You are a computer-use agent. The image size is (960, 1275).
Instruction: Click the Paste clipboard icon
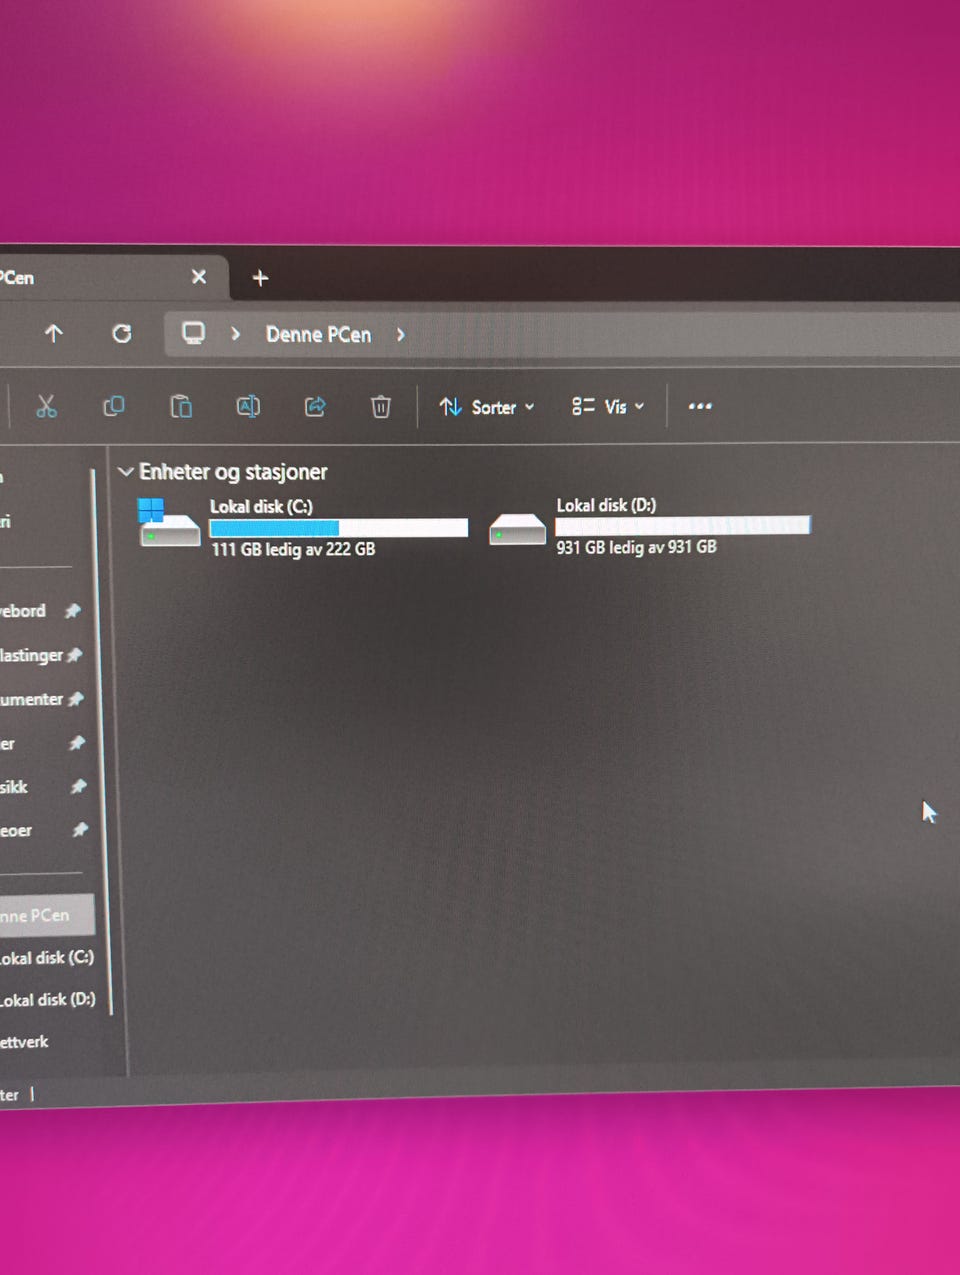pos(181,406)
